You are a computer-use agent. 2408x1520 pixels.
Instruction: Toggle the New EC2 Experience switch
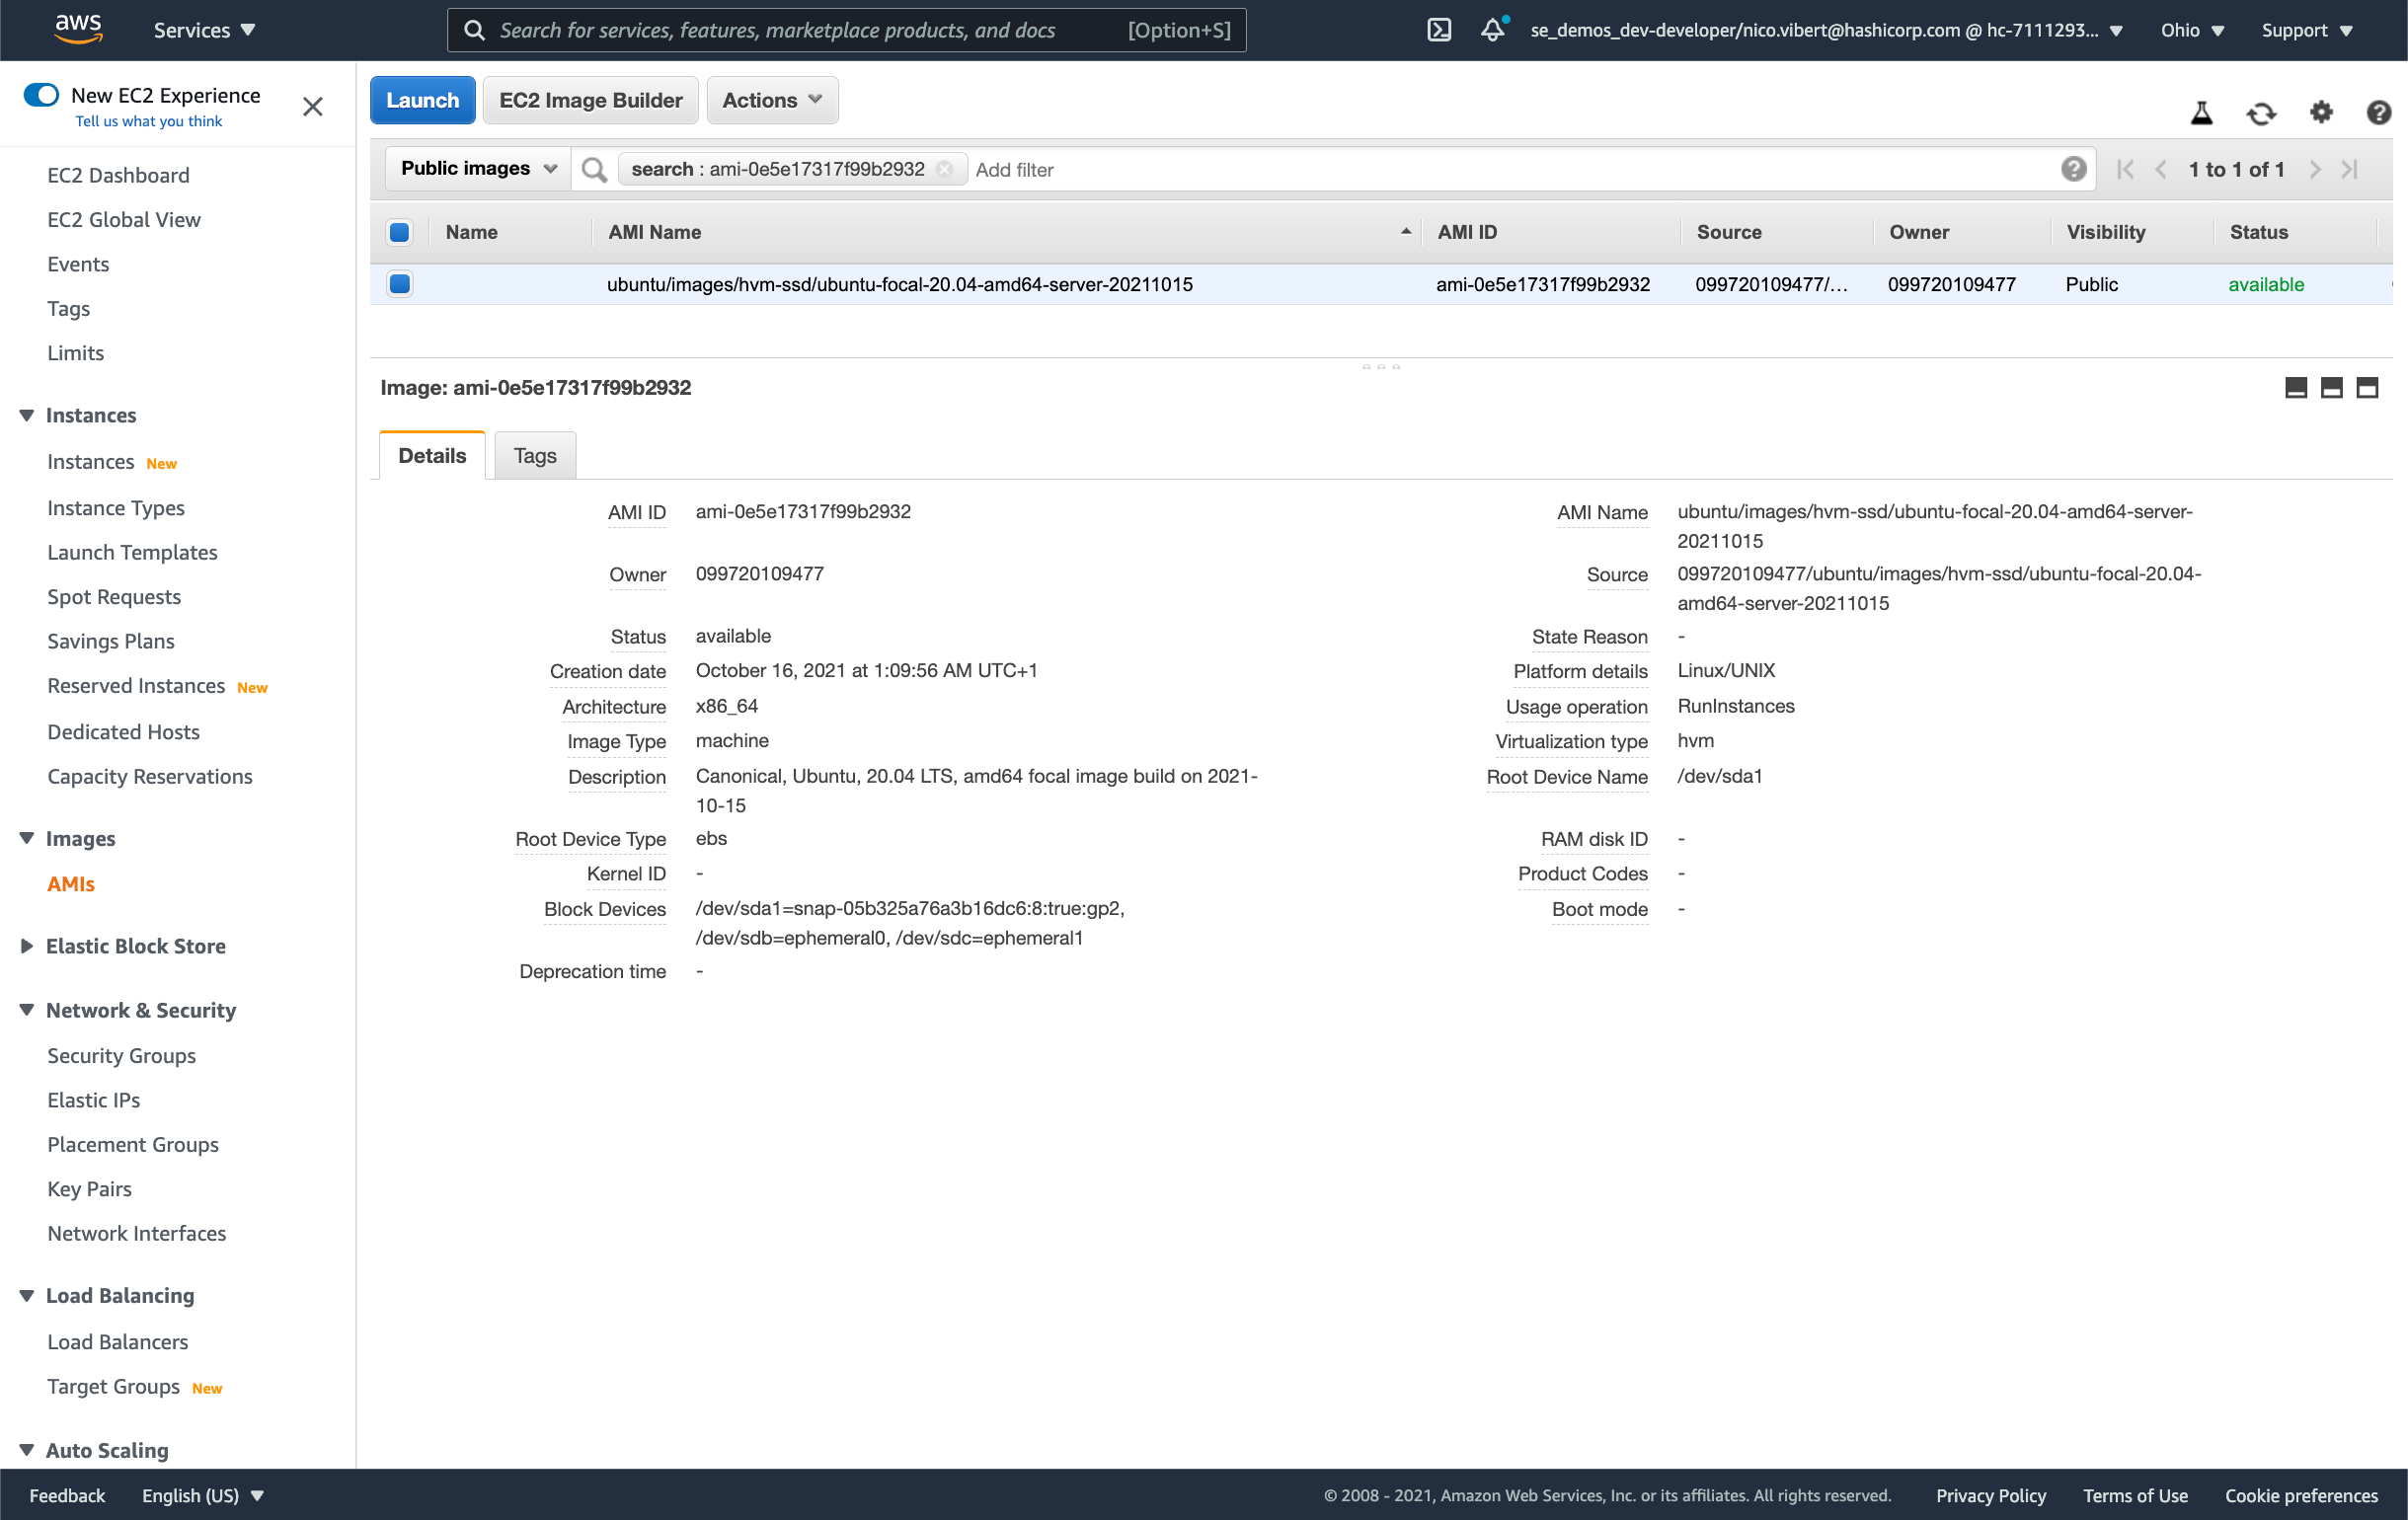[41, 95]
